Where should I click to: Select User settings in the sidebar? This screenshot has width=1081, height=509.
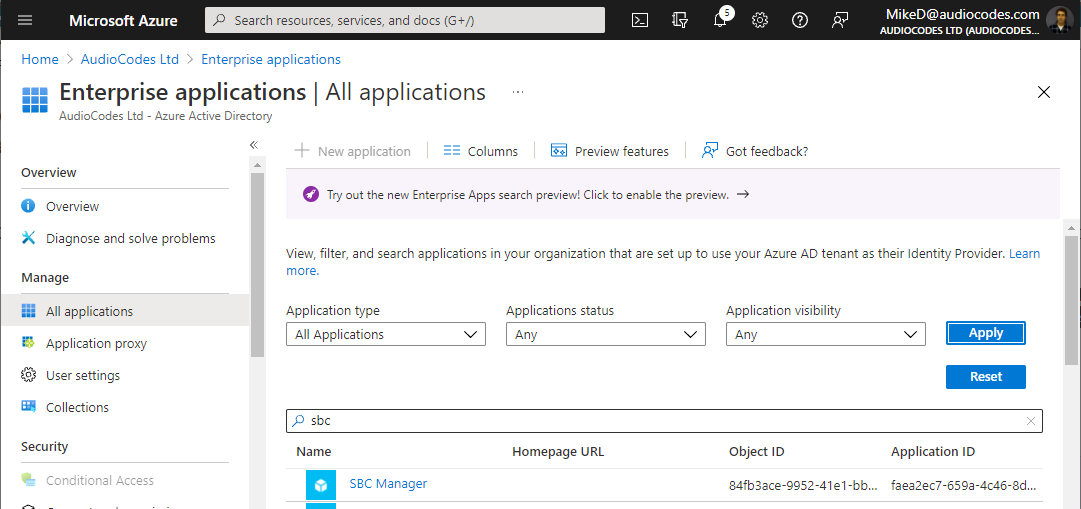83,375
